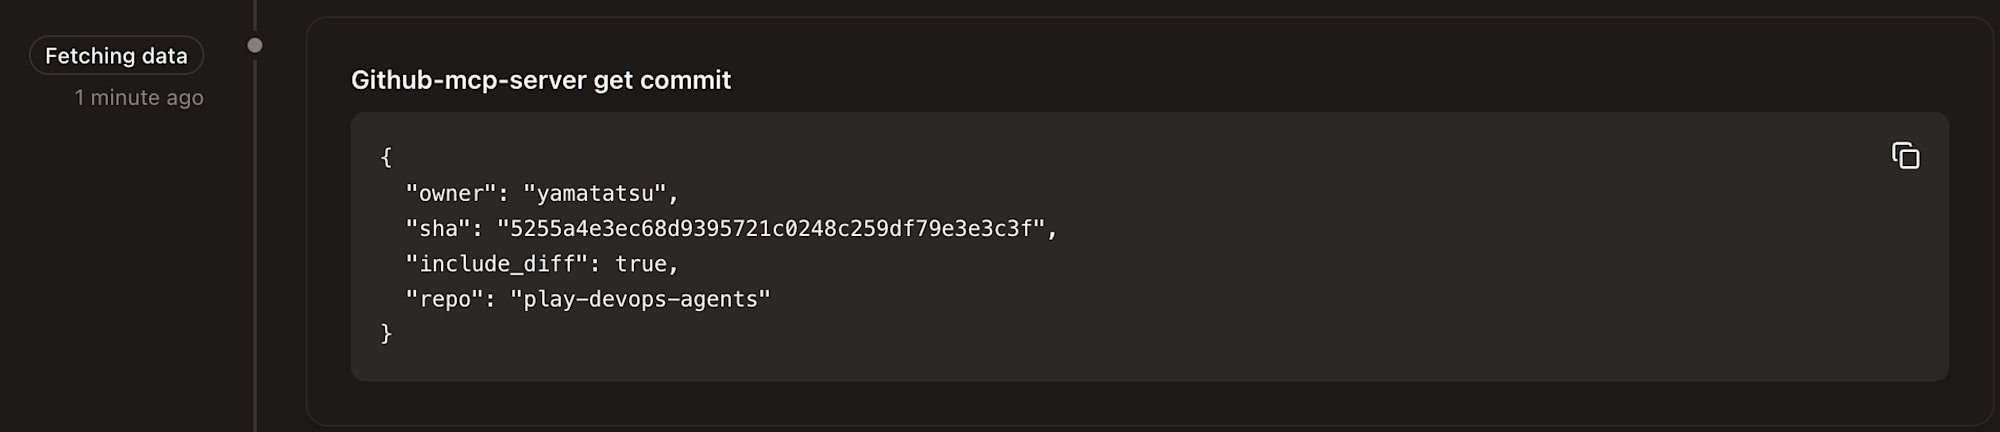Click the opening curly brace
Image resolution: width=2000 pixels, height=432 pixels.
386,157
